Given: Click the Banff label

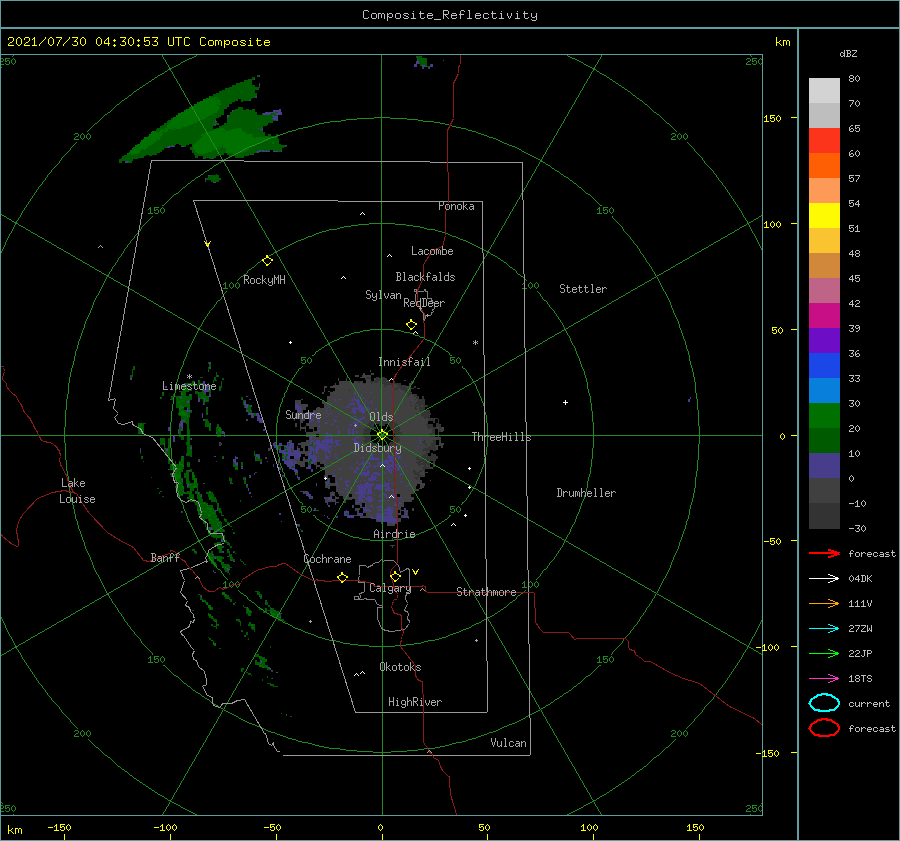Looking at the screenshot, I should (x=165, y=557).
